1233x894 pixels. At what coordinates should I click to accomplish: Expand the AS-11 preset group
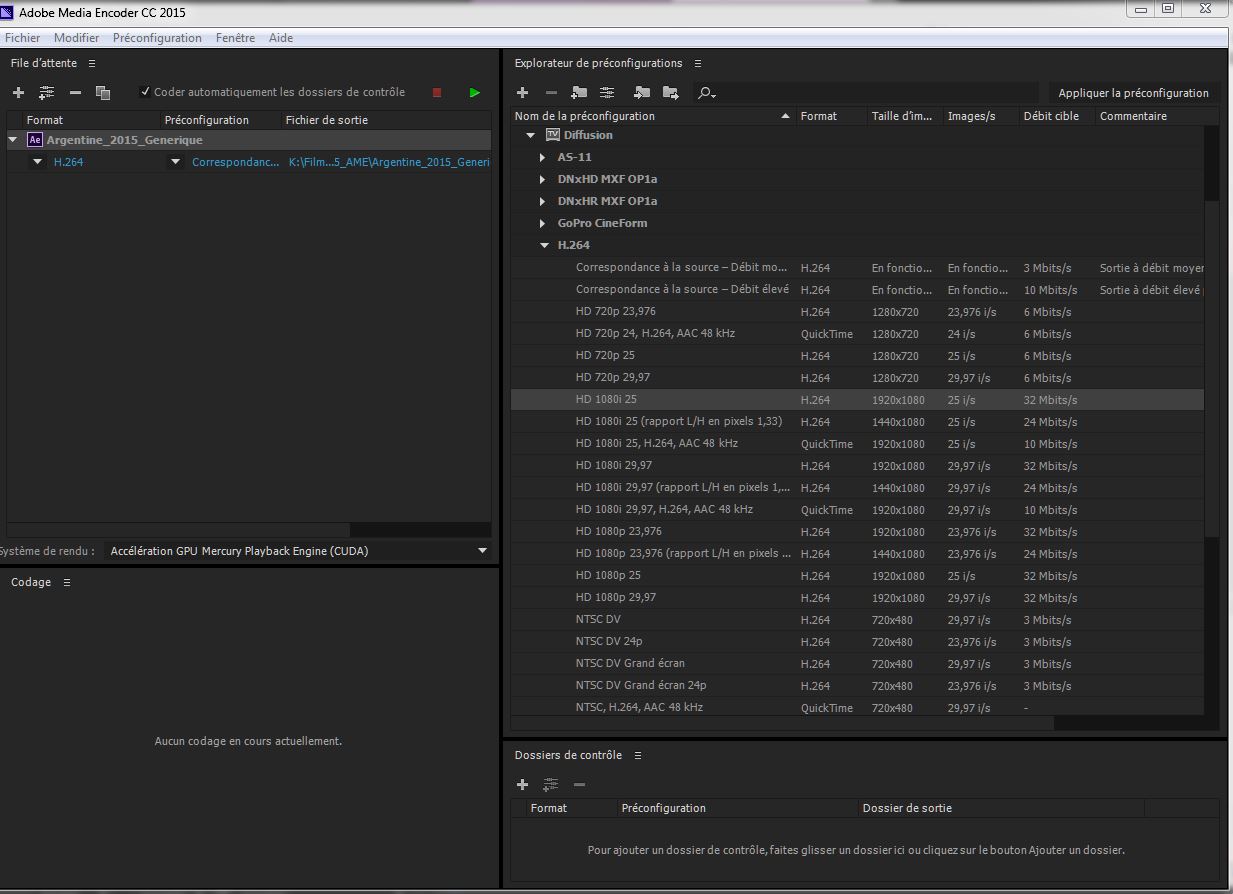[543, 157]
